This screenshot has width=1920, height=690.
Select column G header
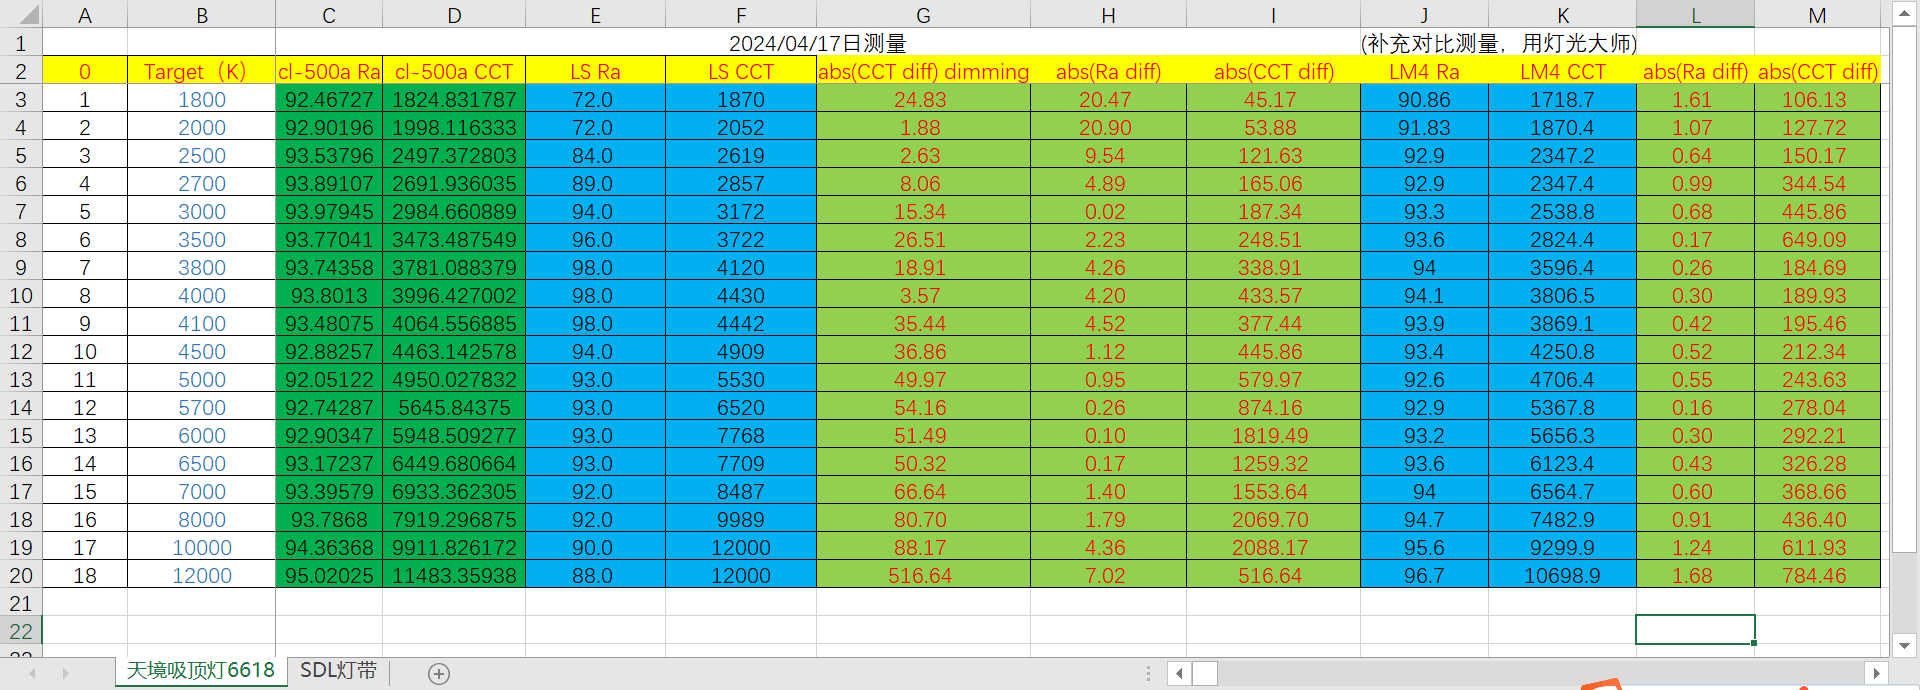pyautogui.click(x=923, y=15)
